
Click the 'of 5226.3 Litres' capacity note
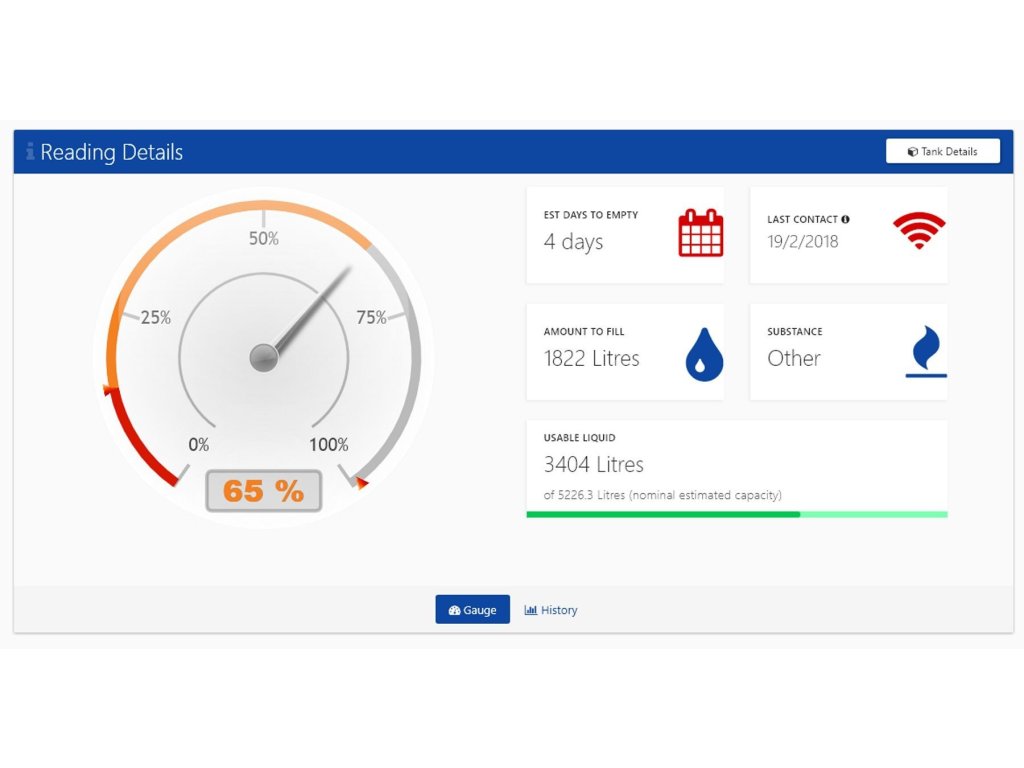coord(662,495)
